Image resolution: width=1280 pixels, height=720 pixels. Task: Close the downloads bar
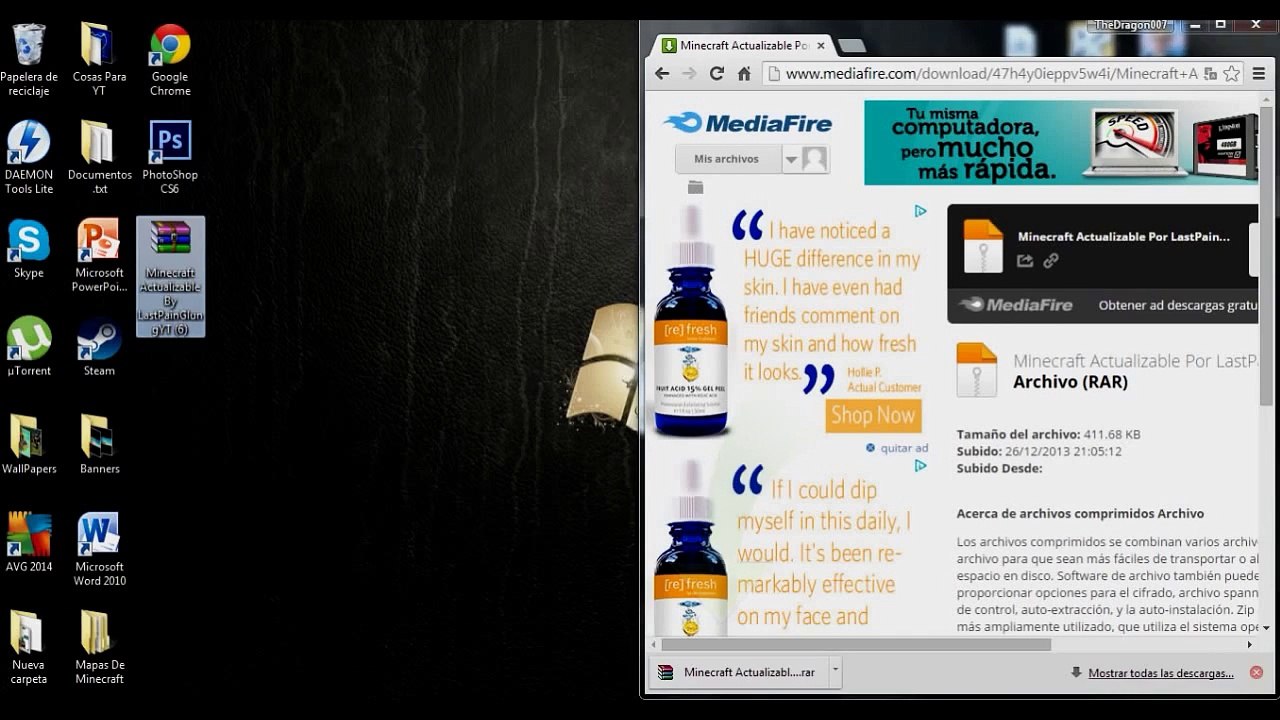point(1257,673)
